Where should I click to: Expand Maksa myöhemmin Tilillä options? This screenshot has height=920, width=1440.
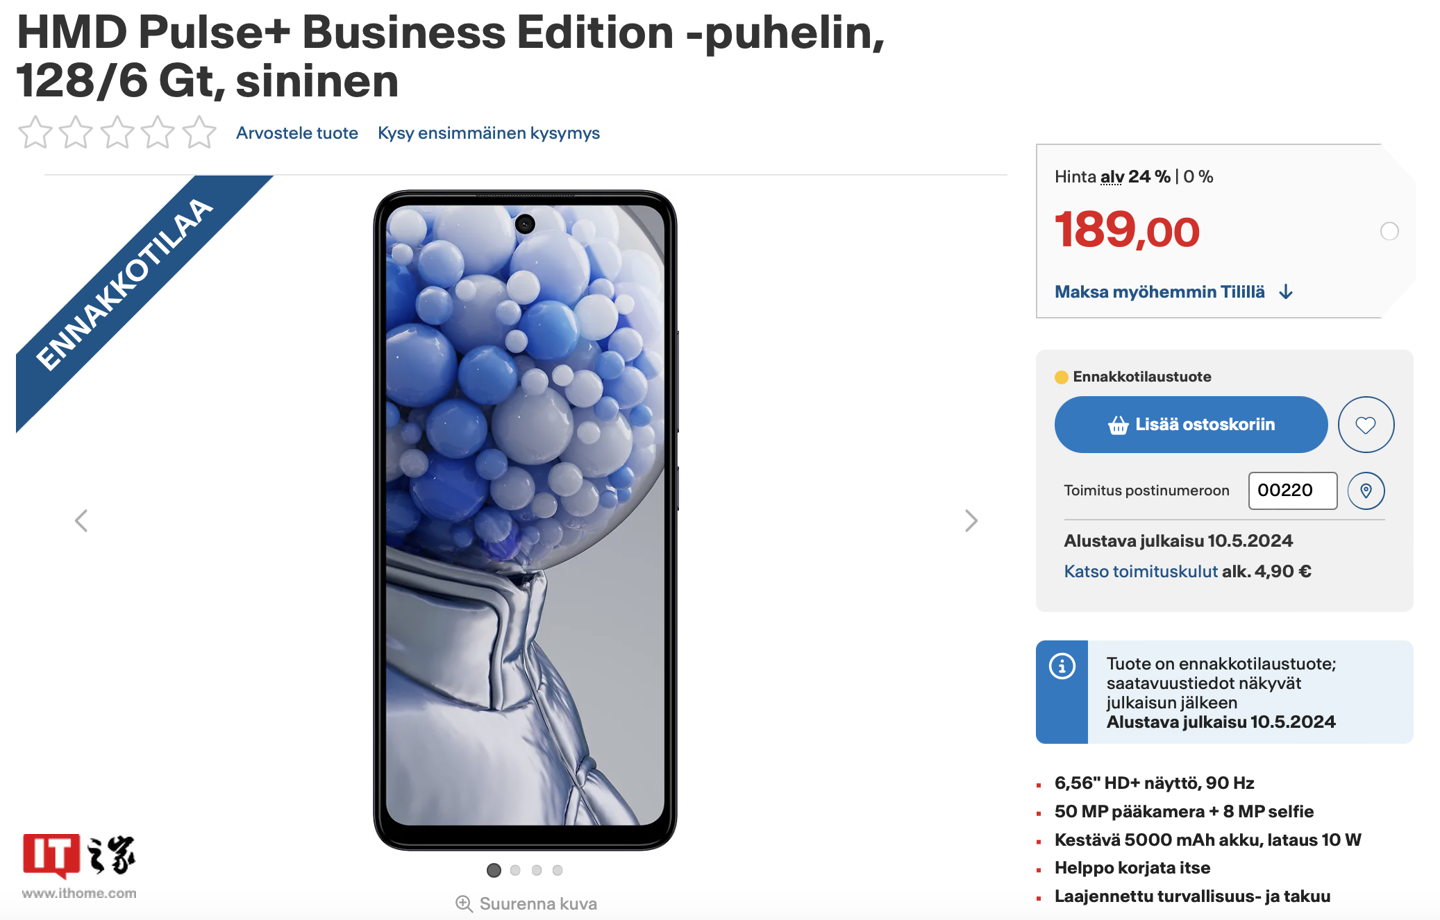click(1160, 292)
